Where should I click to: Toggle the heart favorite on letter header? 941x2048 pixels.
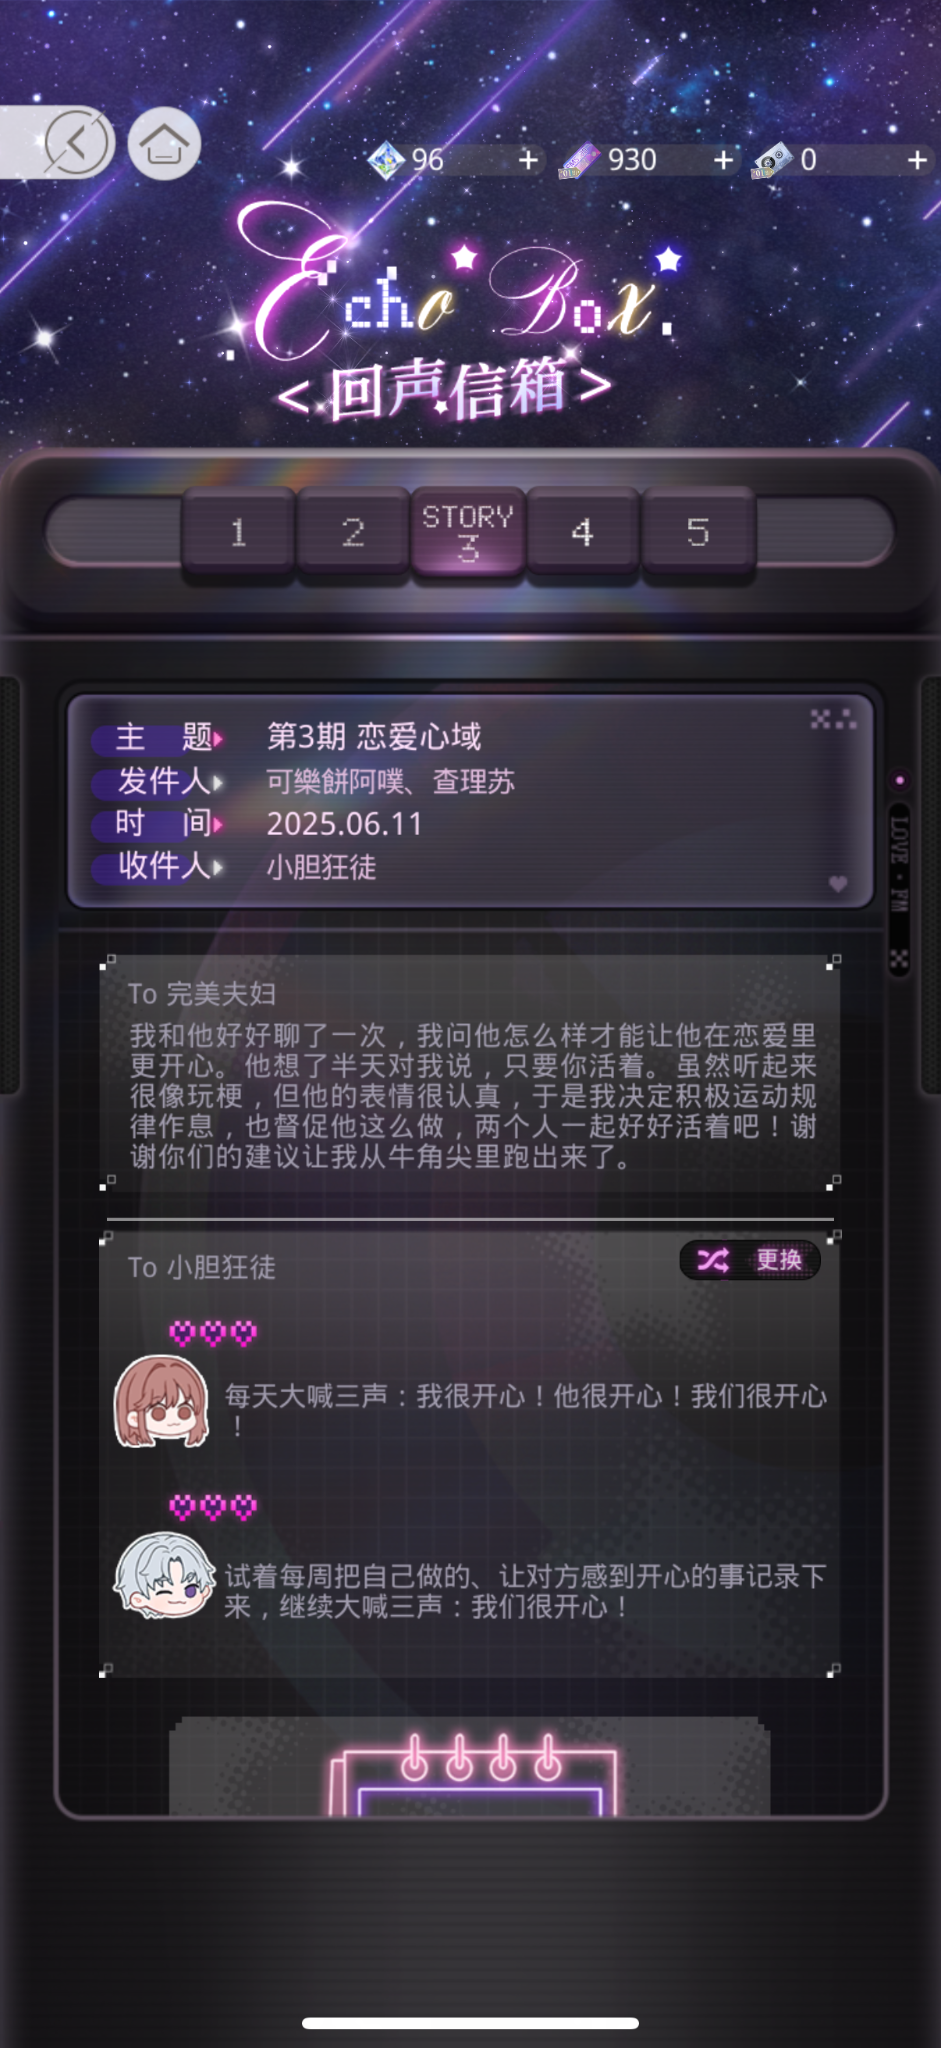[x=838, y=883]
